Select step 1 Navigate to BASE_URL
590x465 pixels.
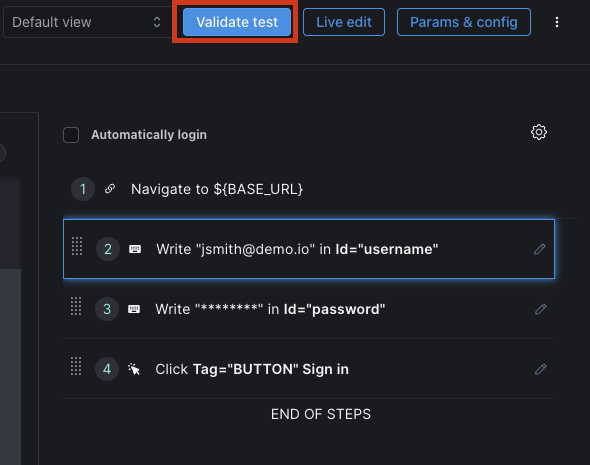click(x=309, y=189)
